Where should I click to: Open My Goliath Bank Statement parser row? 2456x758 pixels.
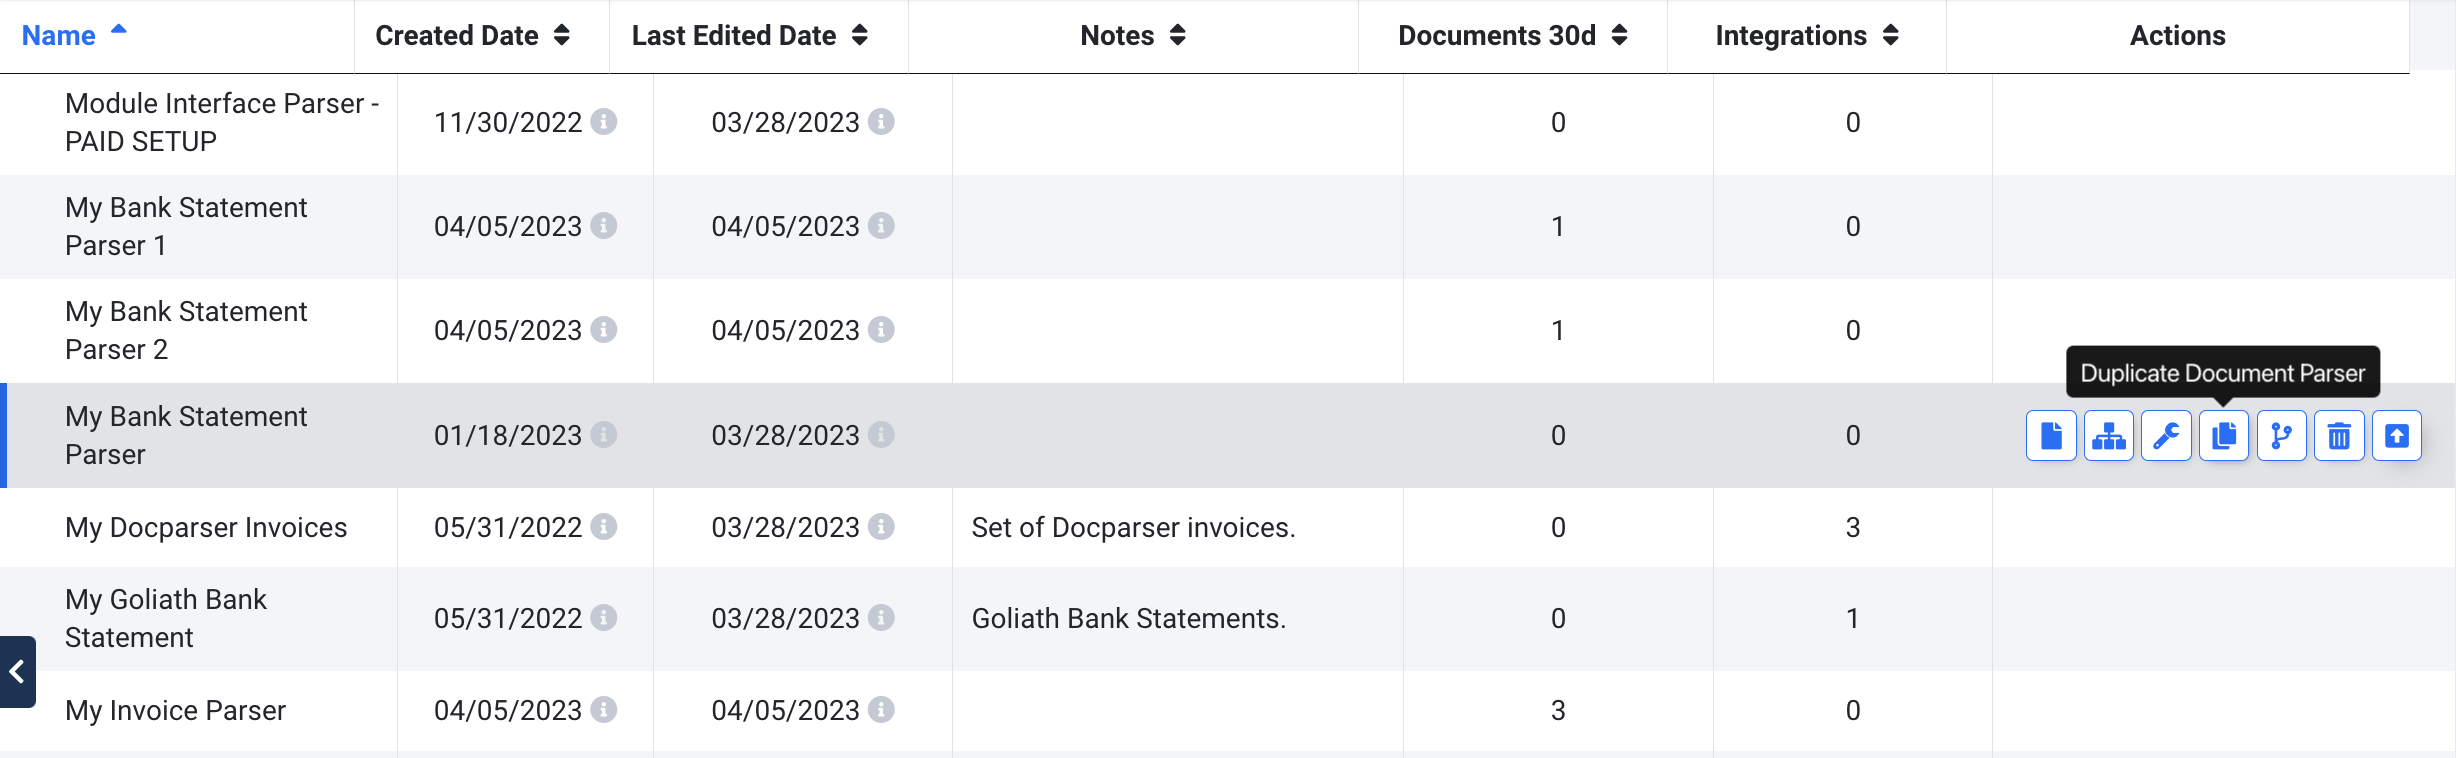click(166, 618)
